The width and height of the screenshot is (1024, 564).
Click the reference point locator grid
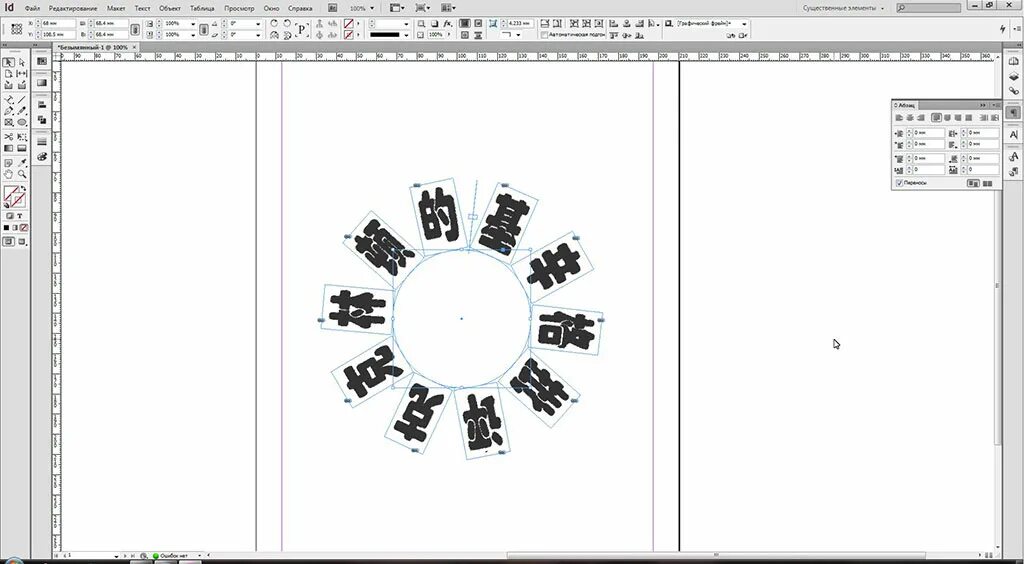click(x=16, y=29)
